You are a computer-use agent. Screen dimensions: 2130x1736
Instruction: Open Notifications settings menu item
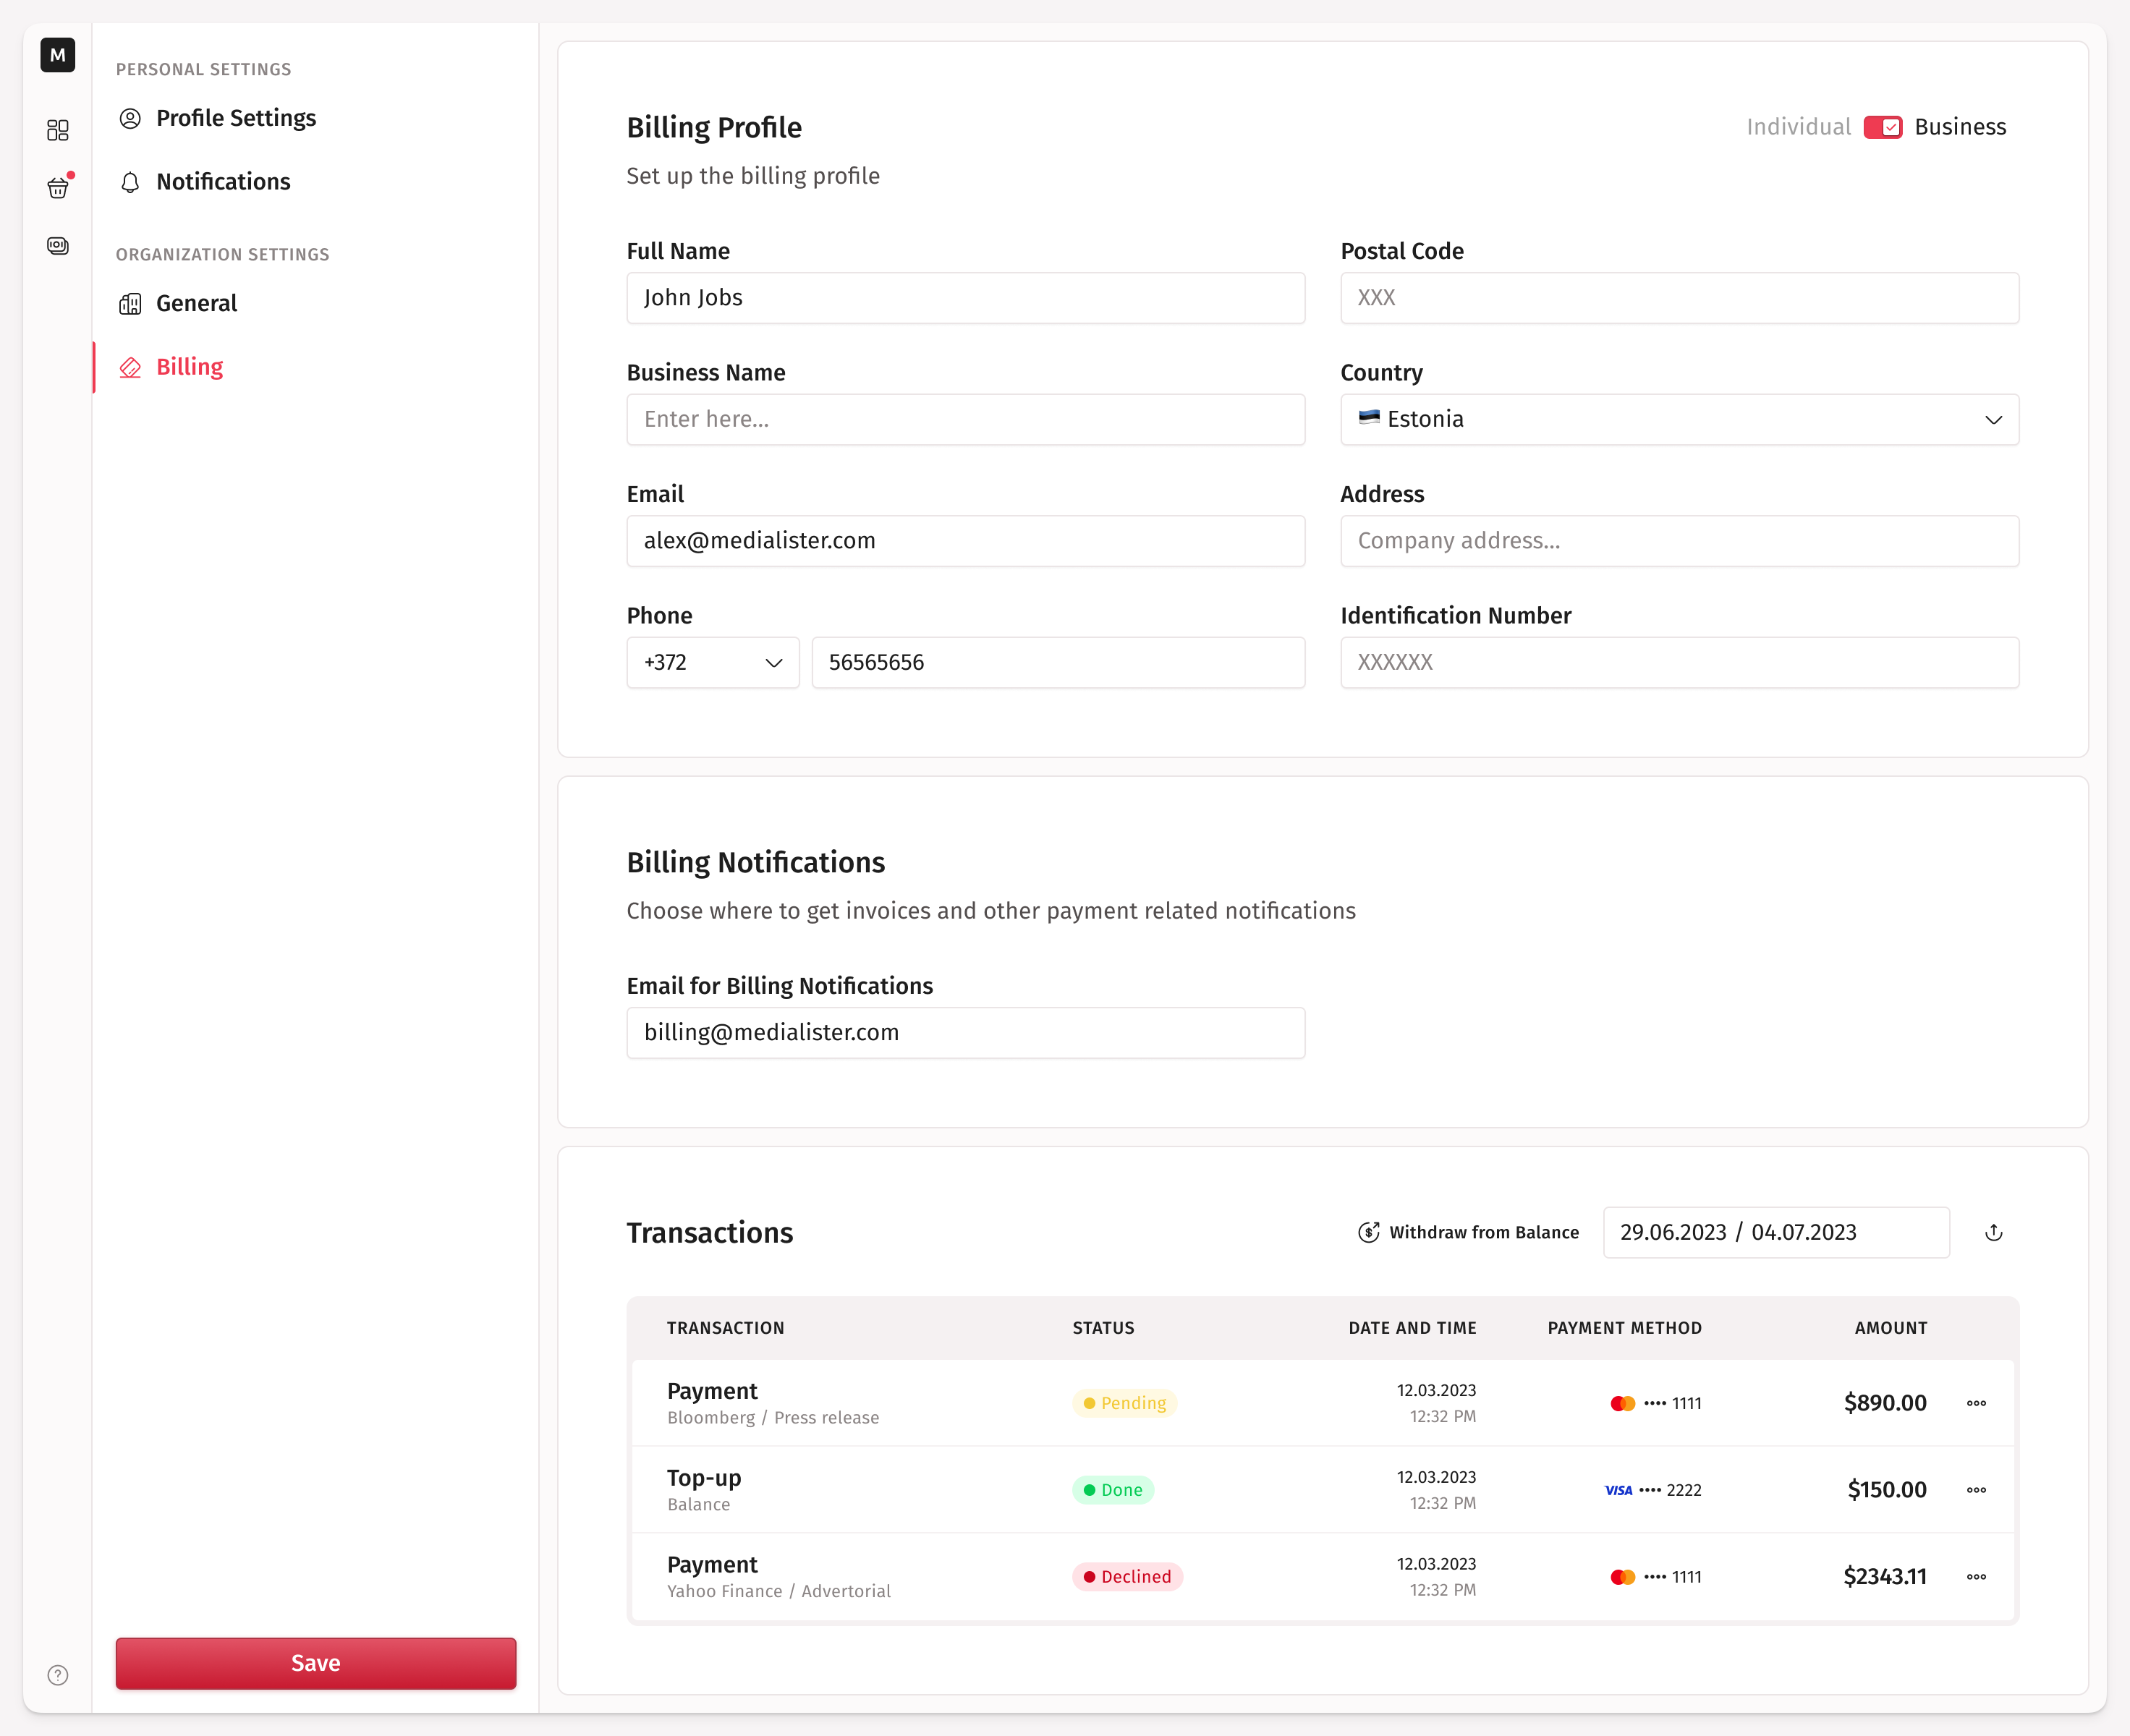coord(223,182)
